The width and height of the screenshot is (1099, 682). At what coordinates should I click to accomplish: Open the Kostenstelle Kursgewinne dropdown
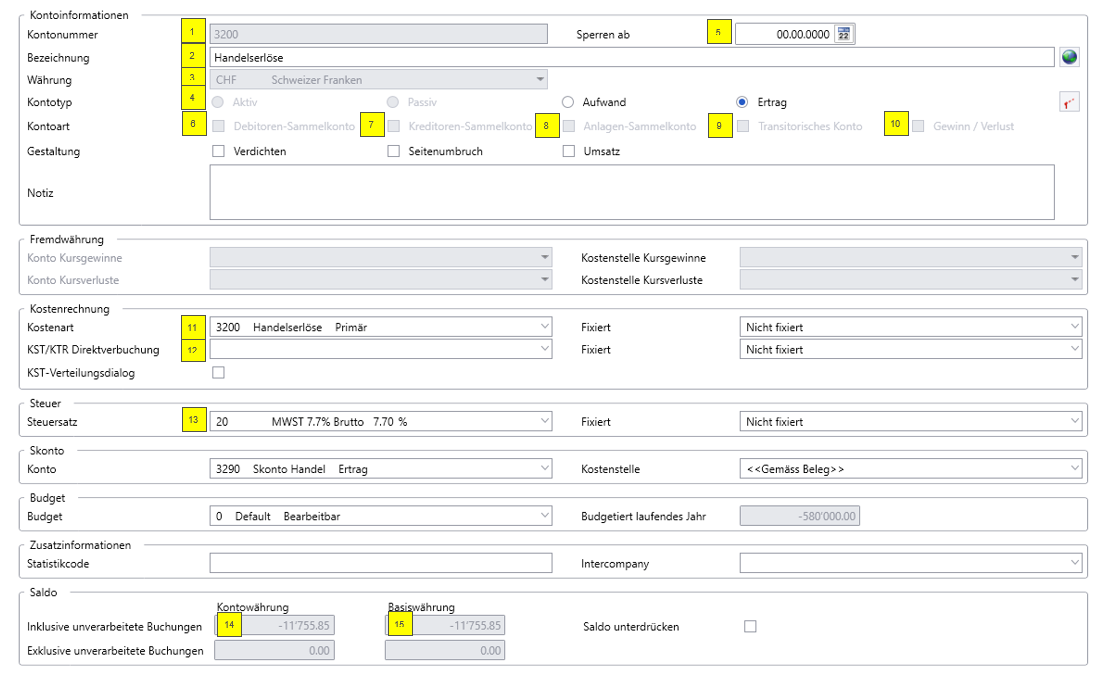(911, 257)
